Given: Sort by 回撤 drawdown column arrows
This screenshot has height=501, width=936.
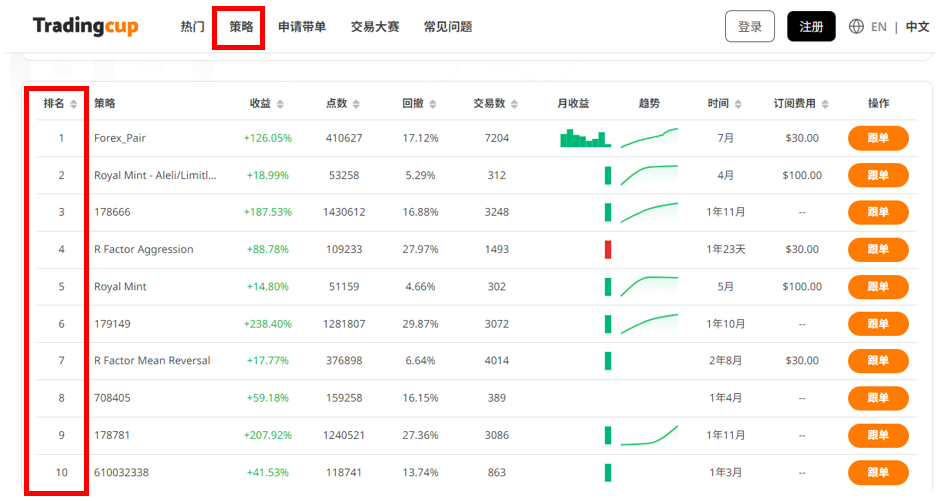Looking at the screenshot, I should pyautogui.click(x=432, y=104).
